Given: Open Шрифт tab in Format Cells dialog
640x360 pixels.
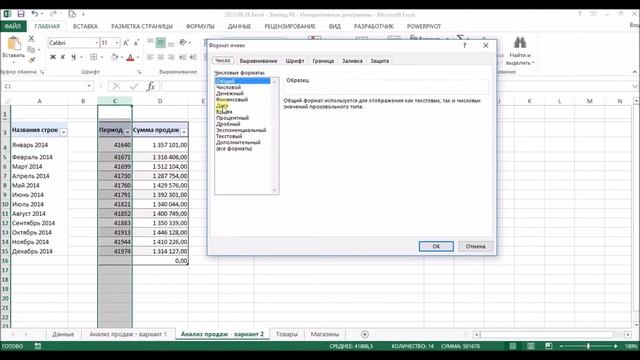Looking at the screenshot, I should click(295, 61).
